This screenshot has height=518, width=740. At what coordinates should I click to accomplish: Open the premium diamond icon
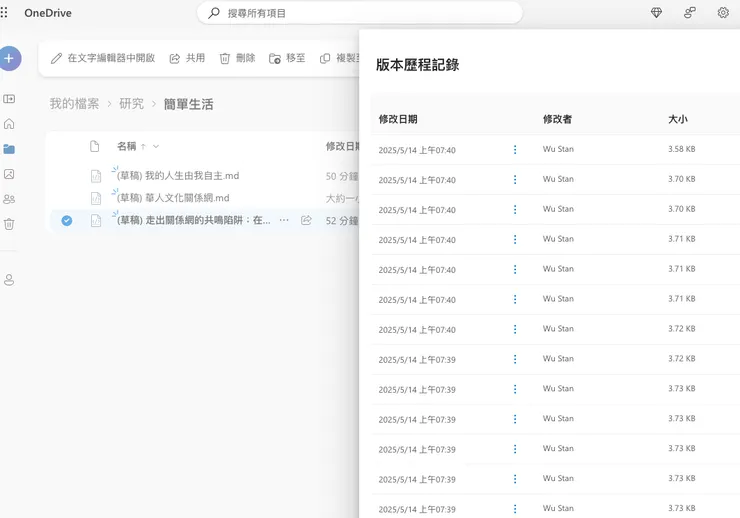pos(656,13)
